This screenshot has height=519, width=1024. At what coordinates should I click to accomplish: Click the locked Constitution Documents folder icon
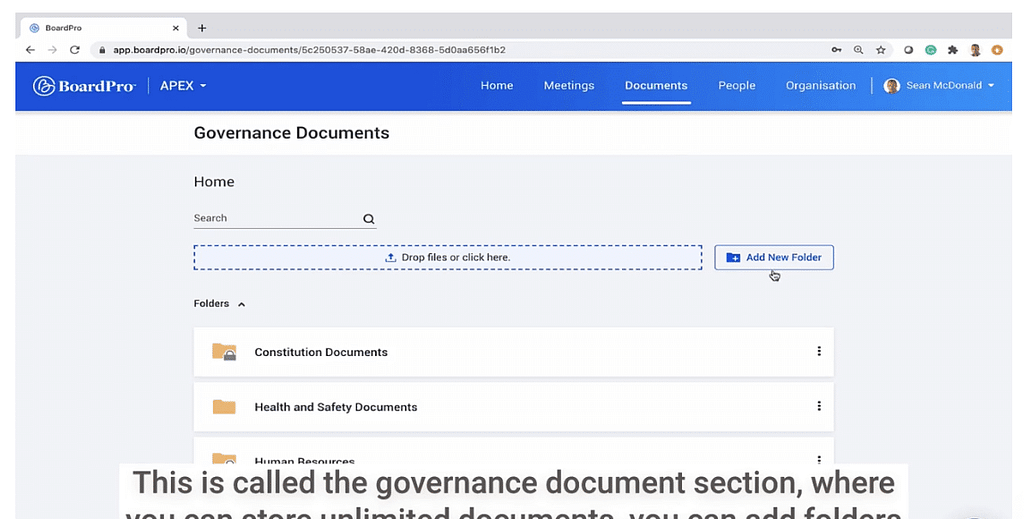(224, 352)
